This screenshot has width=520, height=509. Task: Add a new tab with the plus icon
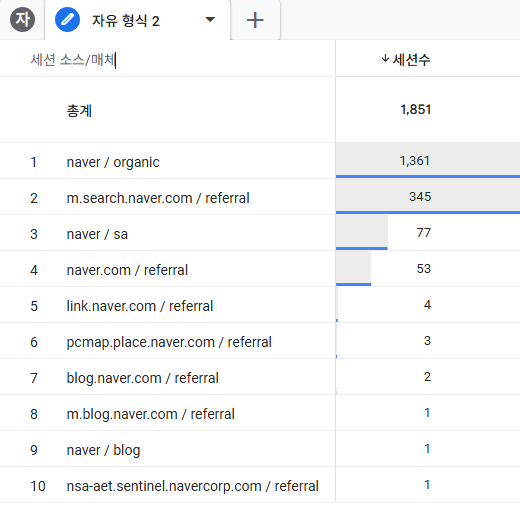tap(255, 20)
